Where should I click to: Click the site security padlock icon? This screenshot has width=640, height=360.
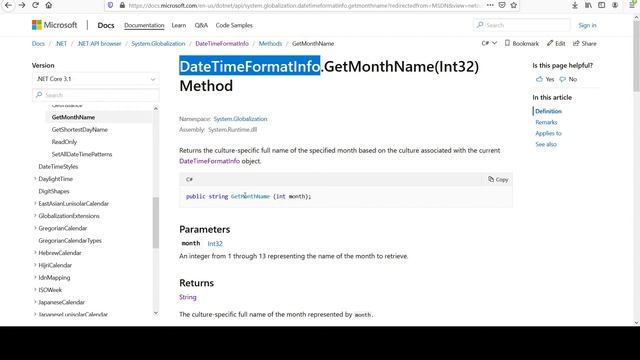pos(122,5)
